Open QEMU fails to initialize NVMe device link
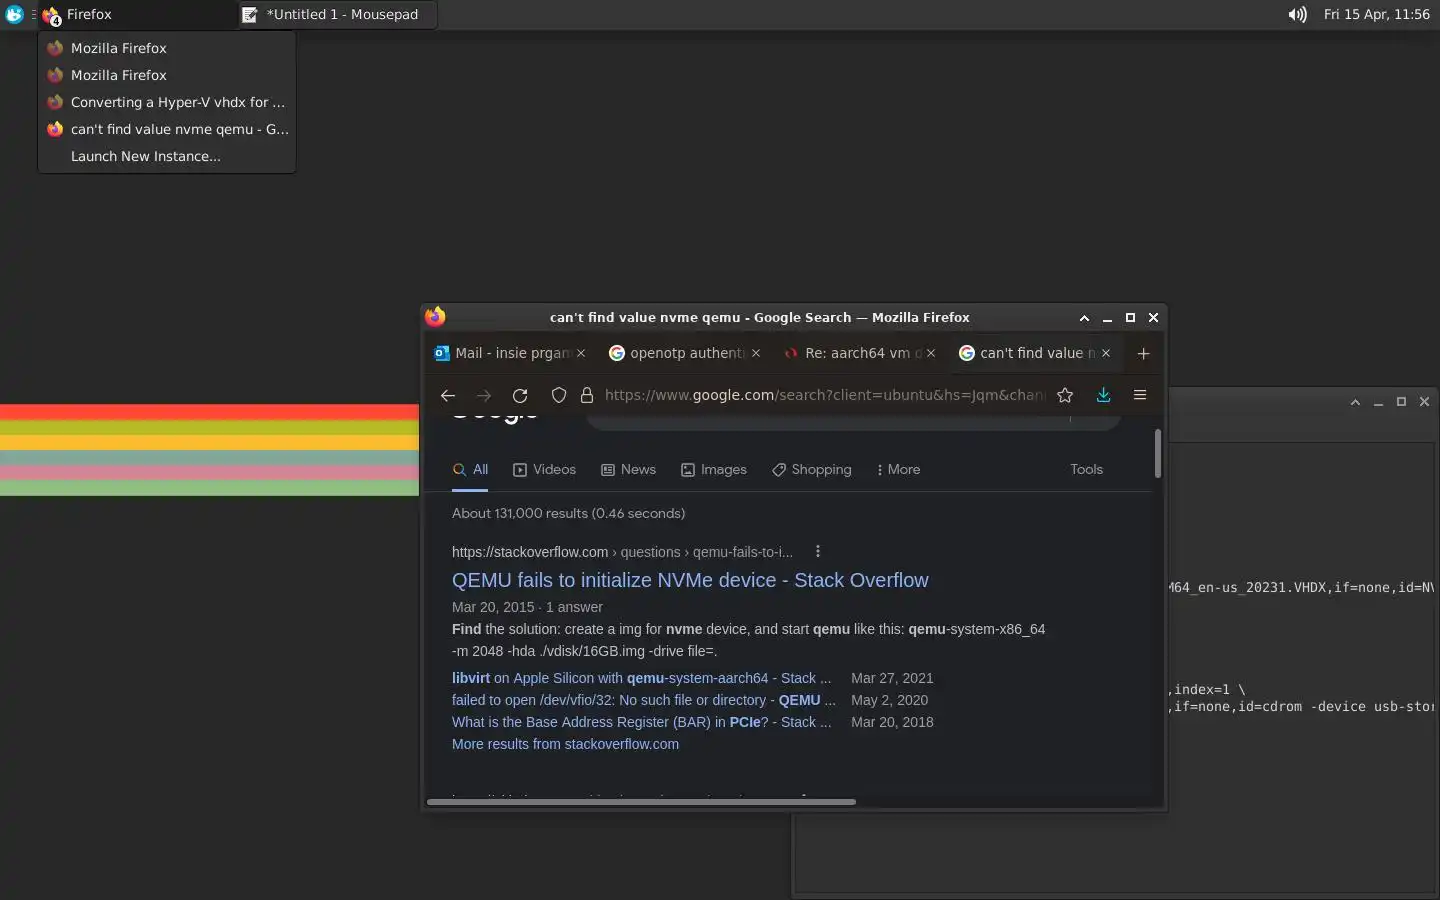The width and height of the screenshot is (1440, 900). [x=690, y=580]
